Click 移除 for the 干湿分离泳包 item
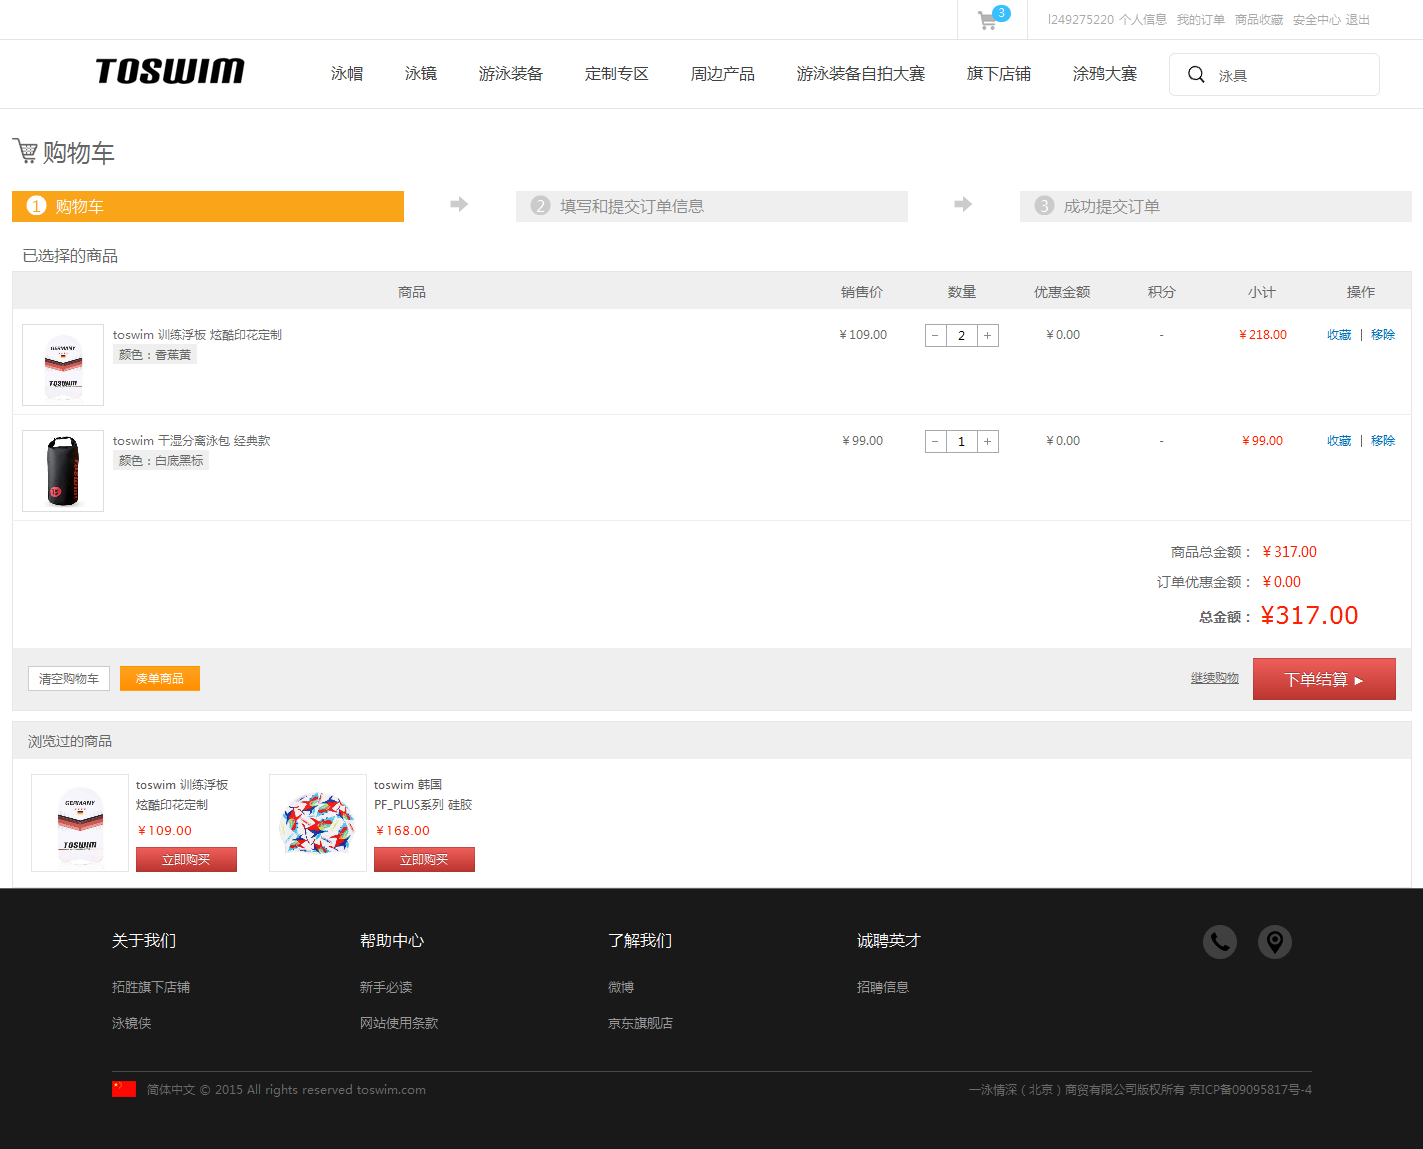Viewport: 1423px width, 1149px height. pos(1383,441)
